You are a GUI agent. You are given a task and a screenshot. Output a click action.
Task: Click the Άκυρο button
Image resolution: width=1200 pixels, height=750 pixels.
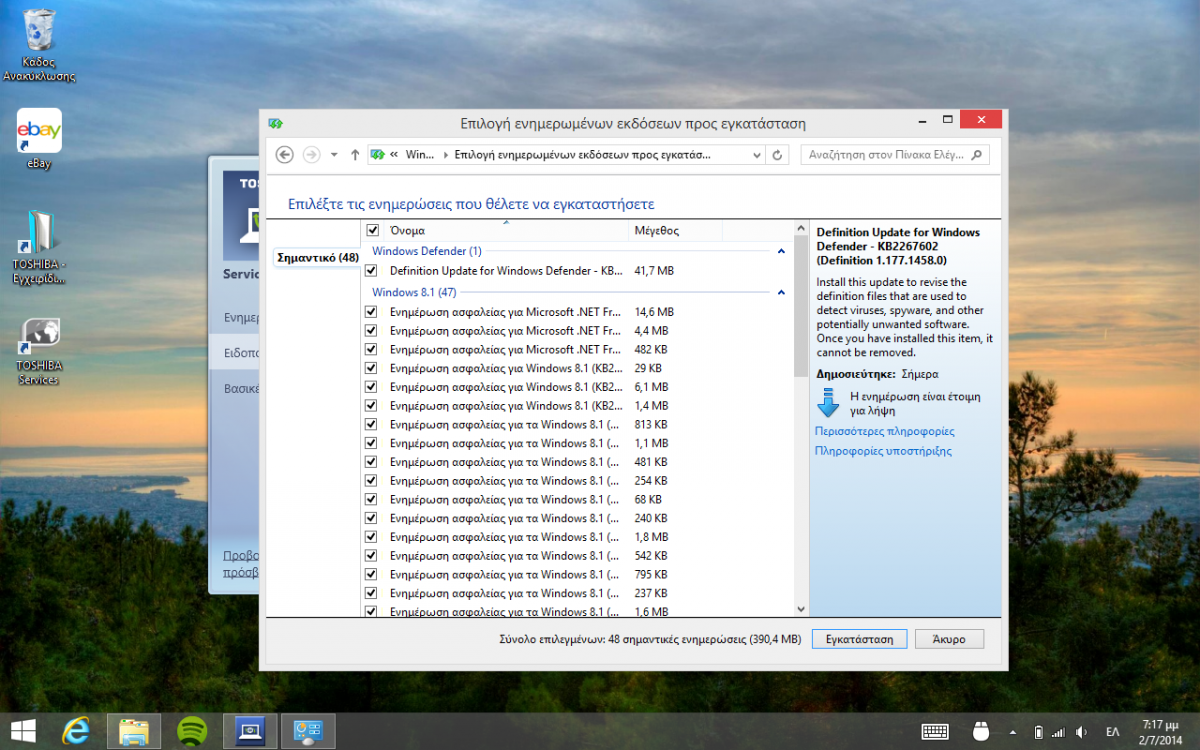coord(949,638)
